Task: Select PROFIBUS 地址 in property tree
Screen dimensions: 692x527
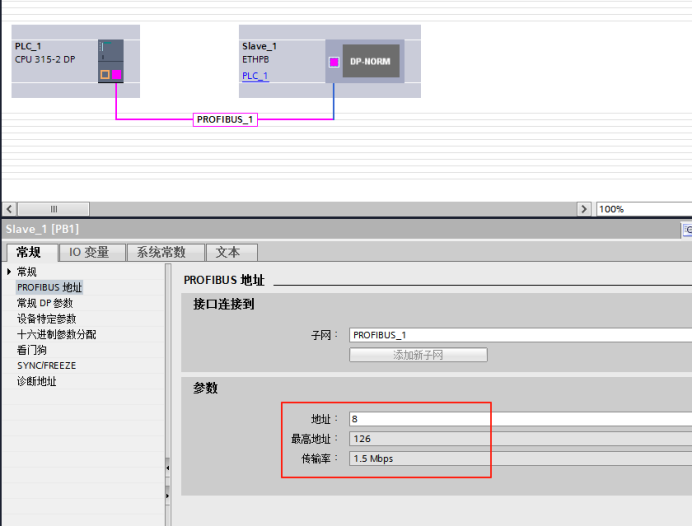Action: tap(49, 287)
